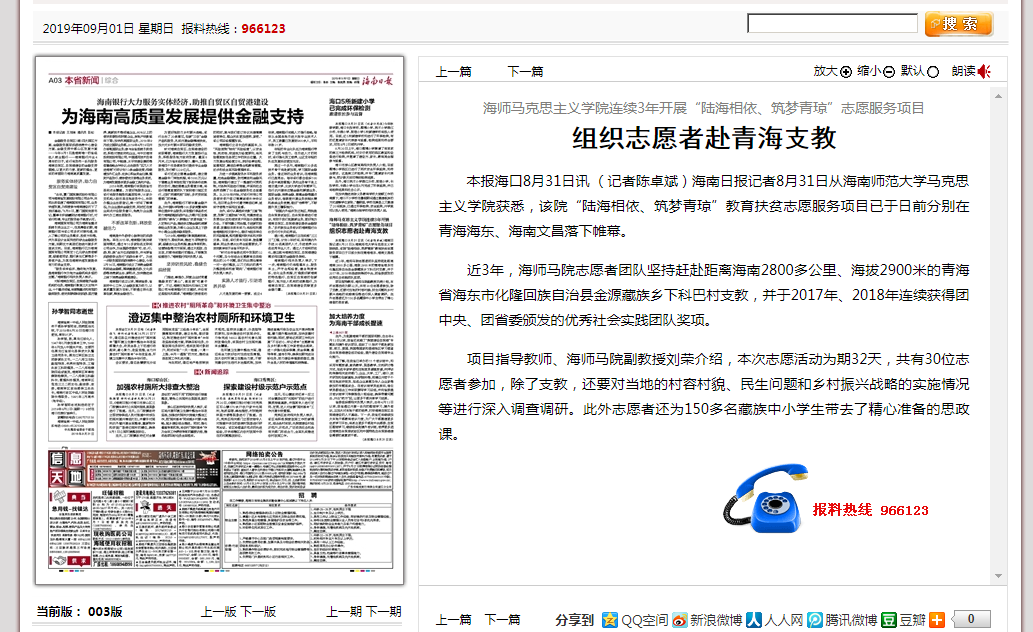Click the share count bubble showing 0
Viewport: 1033px width, 632px height.
[x=972, y=620]
